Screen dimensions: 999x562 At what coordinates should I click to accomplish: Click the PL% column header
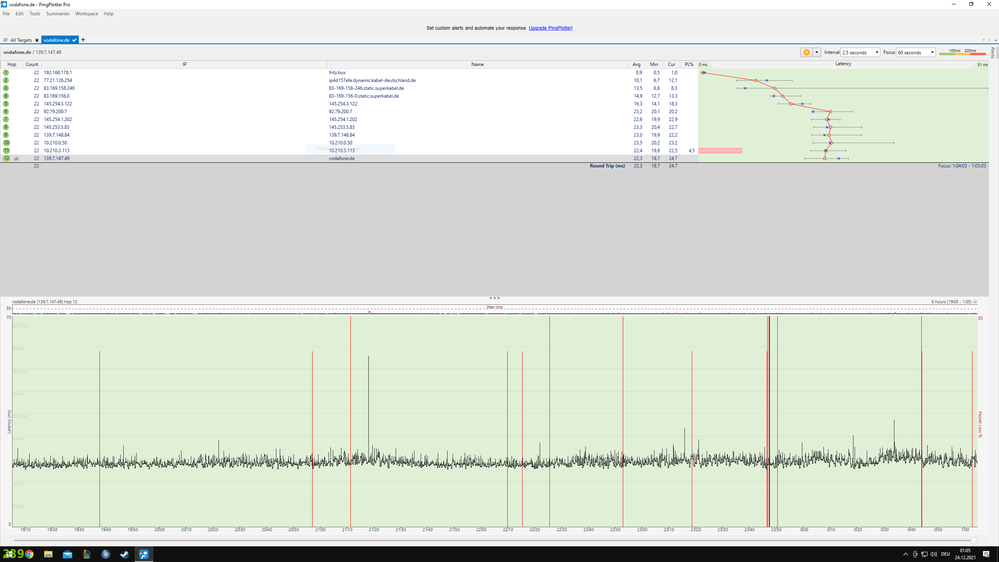tap(689, 64)
